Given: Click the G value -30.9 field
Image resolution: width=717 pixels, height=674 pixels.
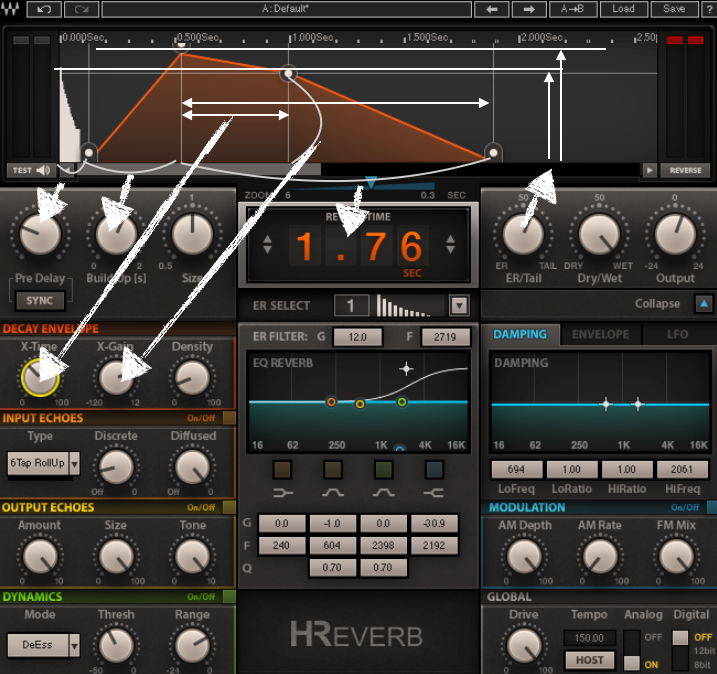Looking at the screenshot, I should [434, 523].
